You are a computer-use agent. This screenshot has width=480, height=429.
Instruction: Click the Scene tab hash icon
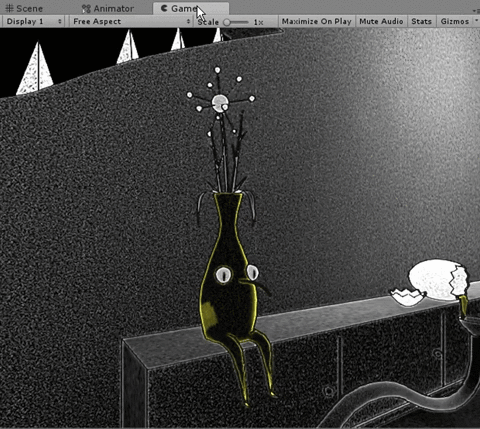pyautogui.click(x=9, y=8)
